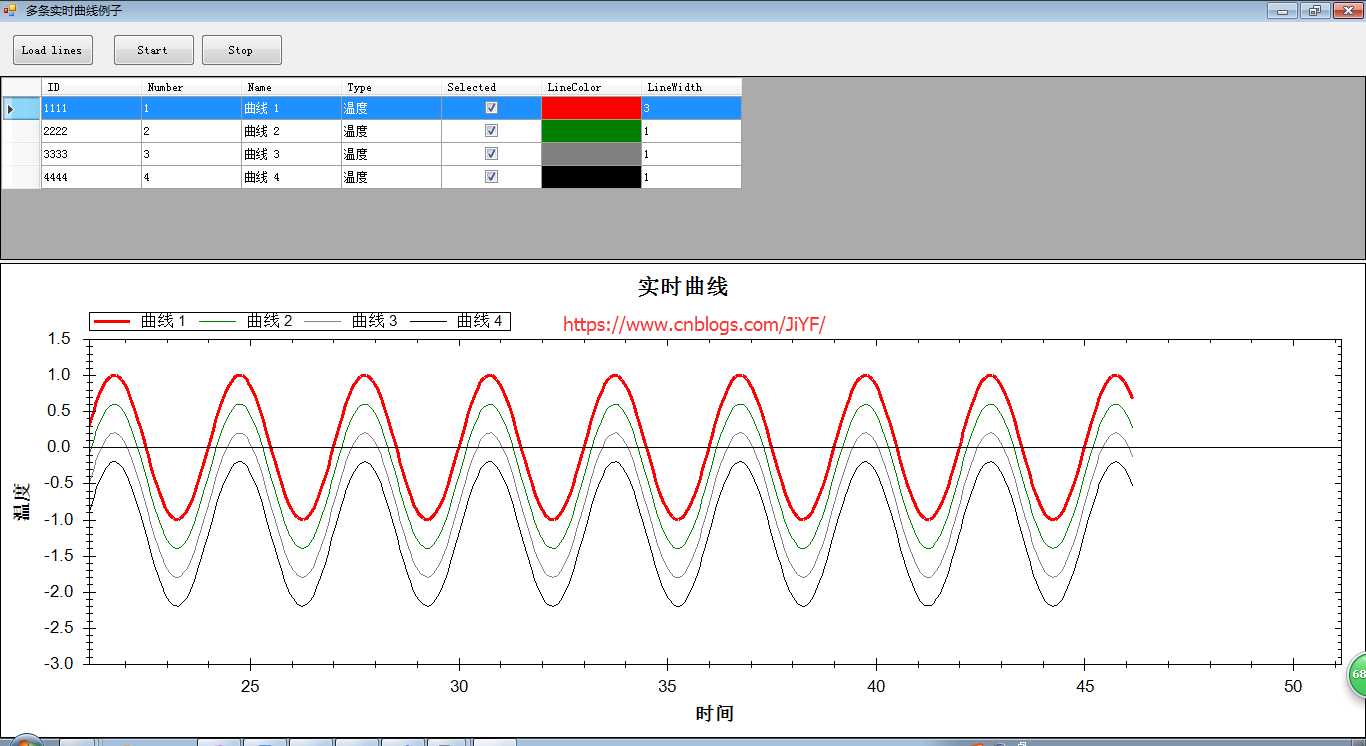Sort by the LineWidth column header
This screenshot has height=746, width=1366.
[691, 87]
